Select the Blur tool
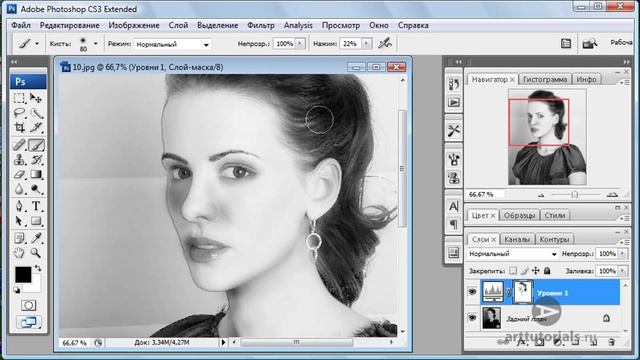This screenshot has height=360, width=640. point(19,189)
